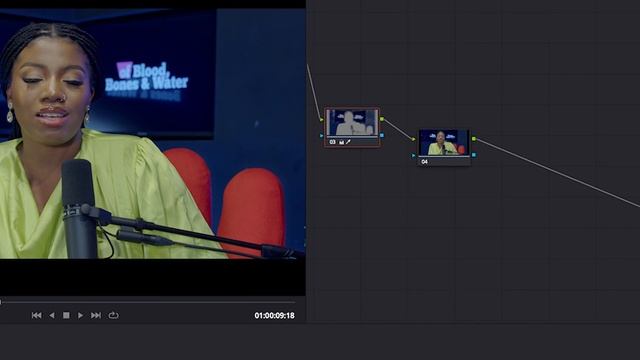The width and height of the screenshot is (640, 360).
Task: Select node 04 thumbnail
Action: (444, 142)
